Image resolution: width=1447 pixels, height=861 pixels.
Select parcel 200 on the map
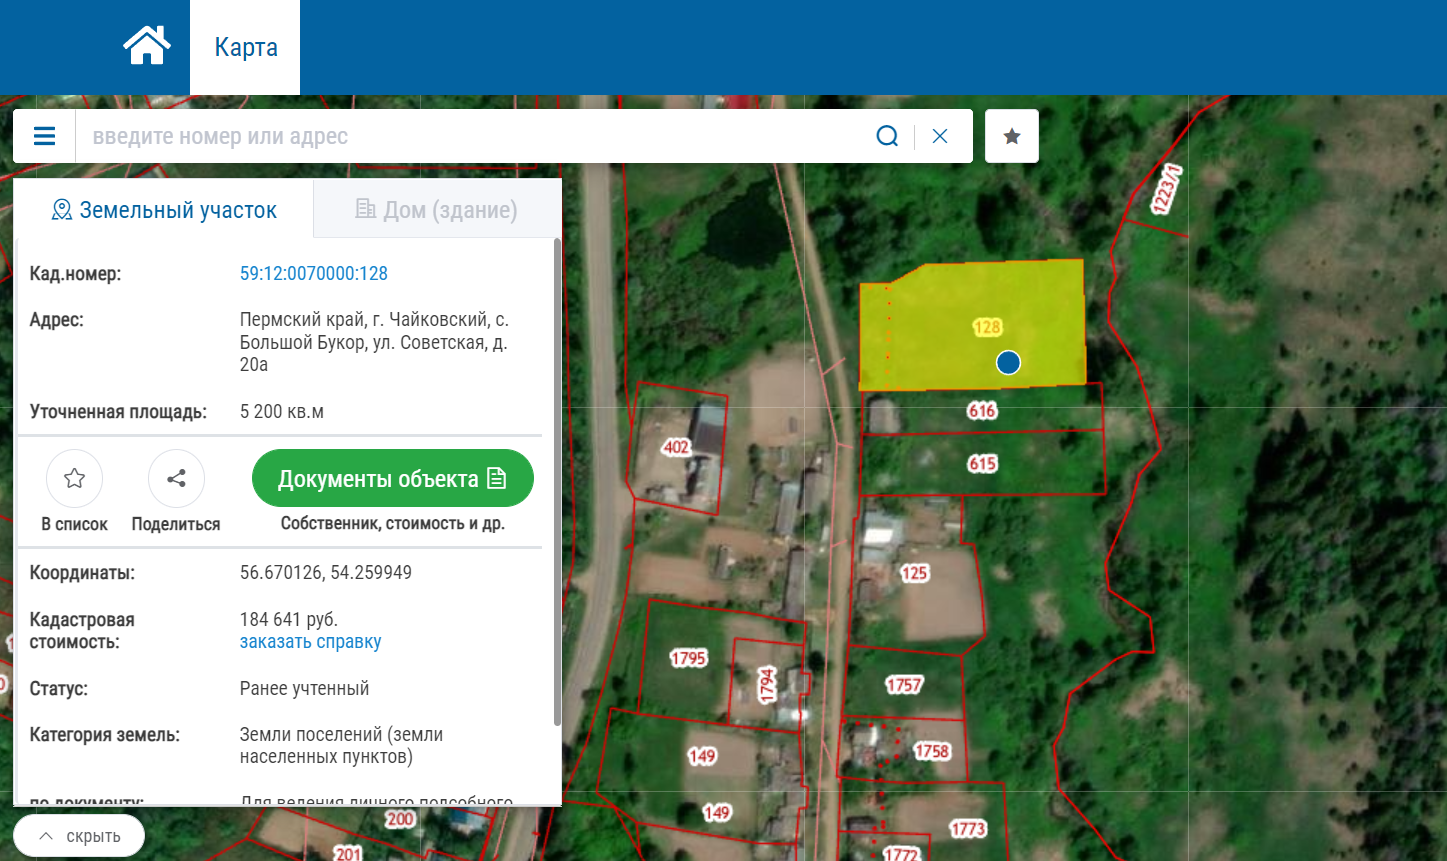(x=400, y=819)
